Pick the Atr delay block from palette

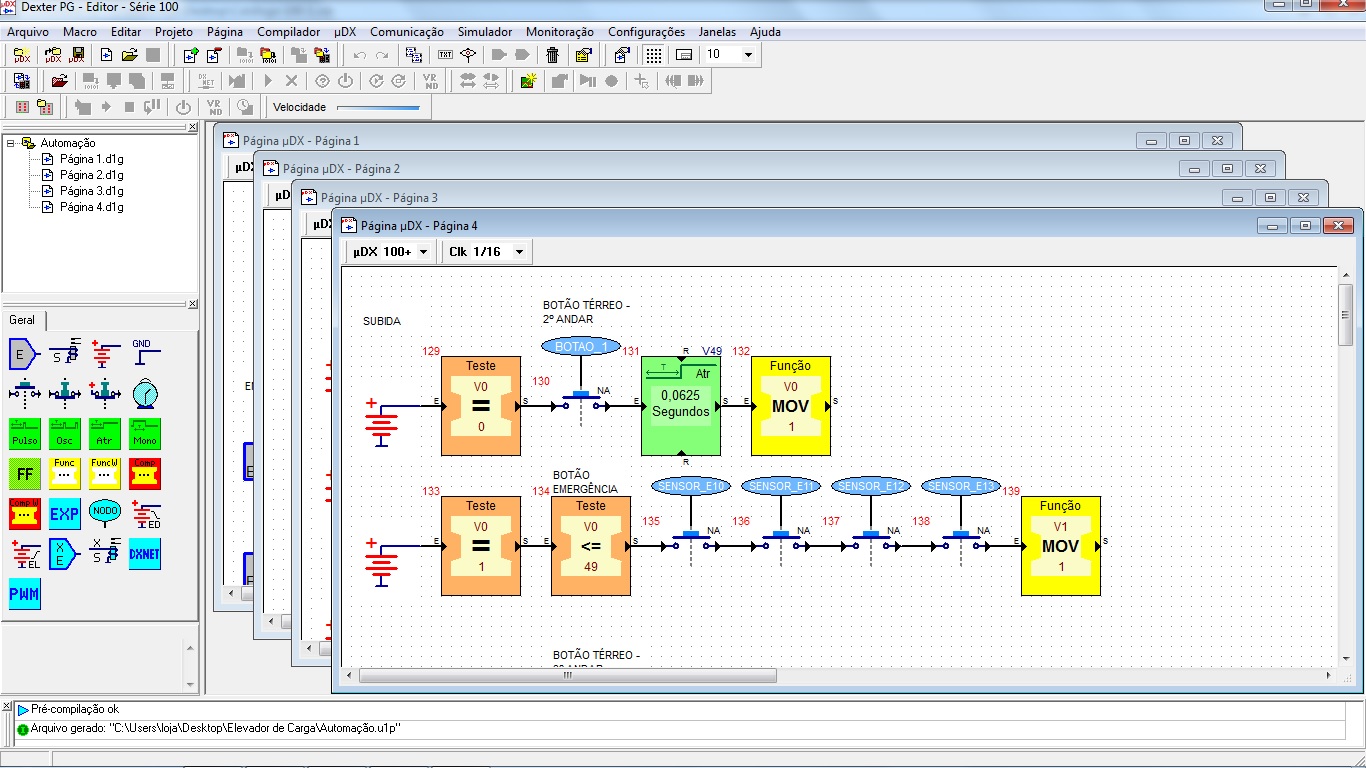pos(104,433)
